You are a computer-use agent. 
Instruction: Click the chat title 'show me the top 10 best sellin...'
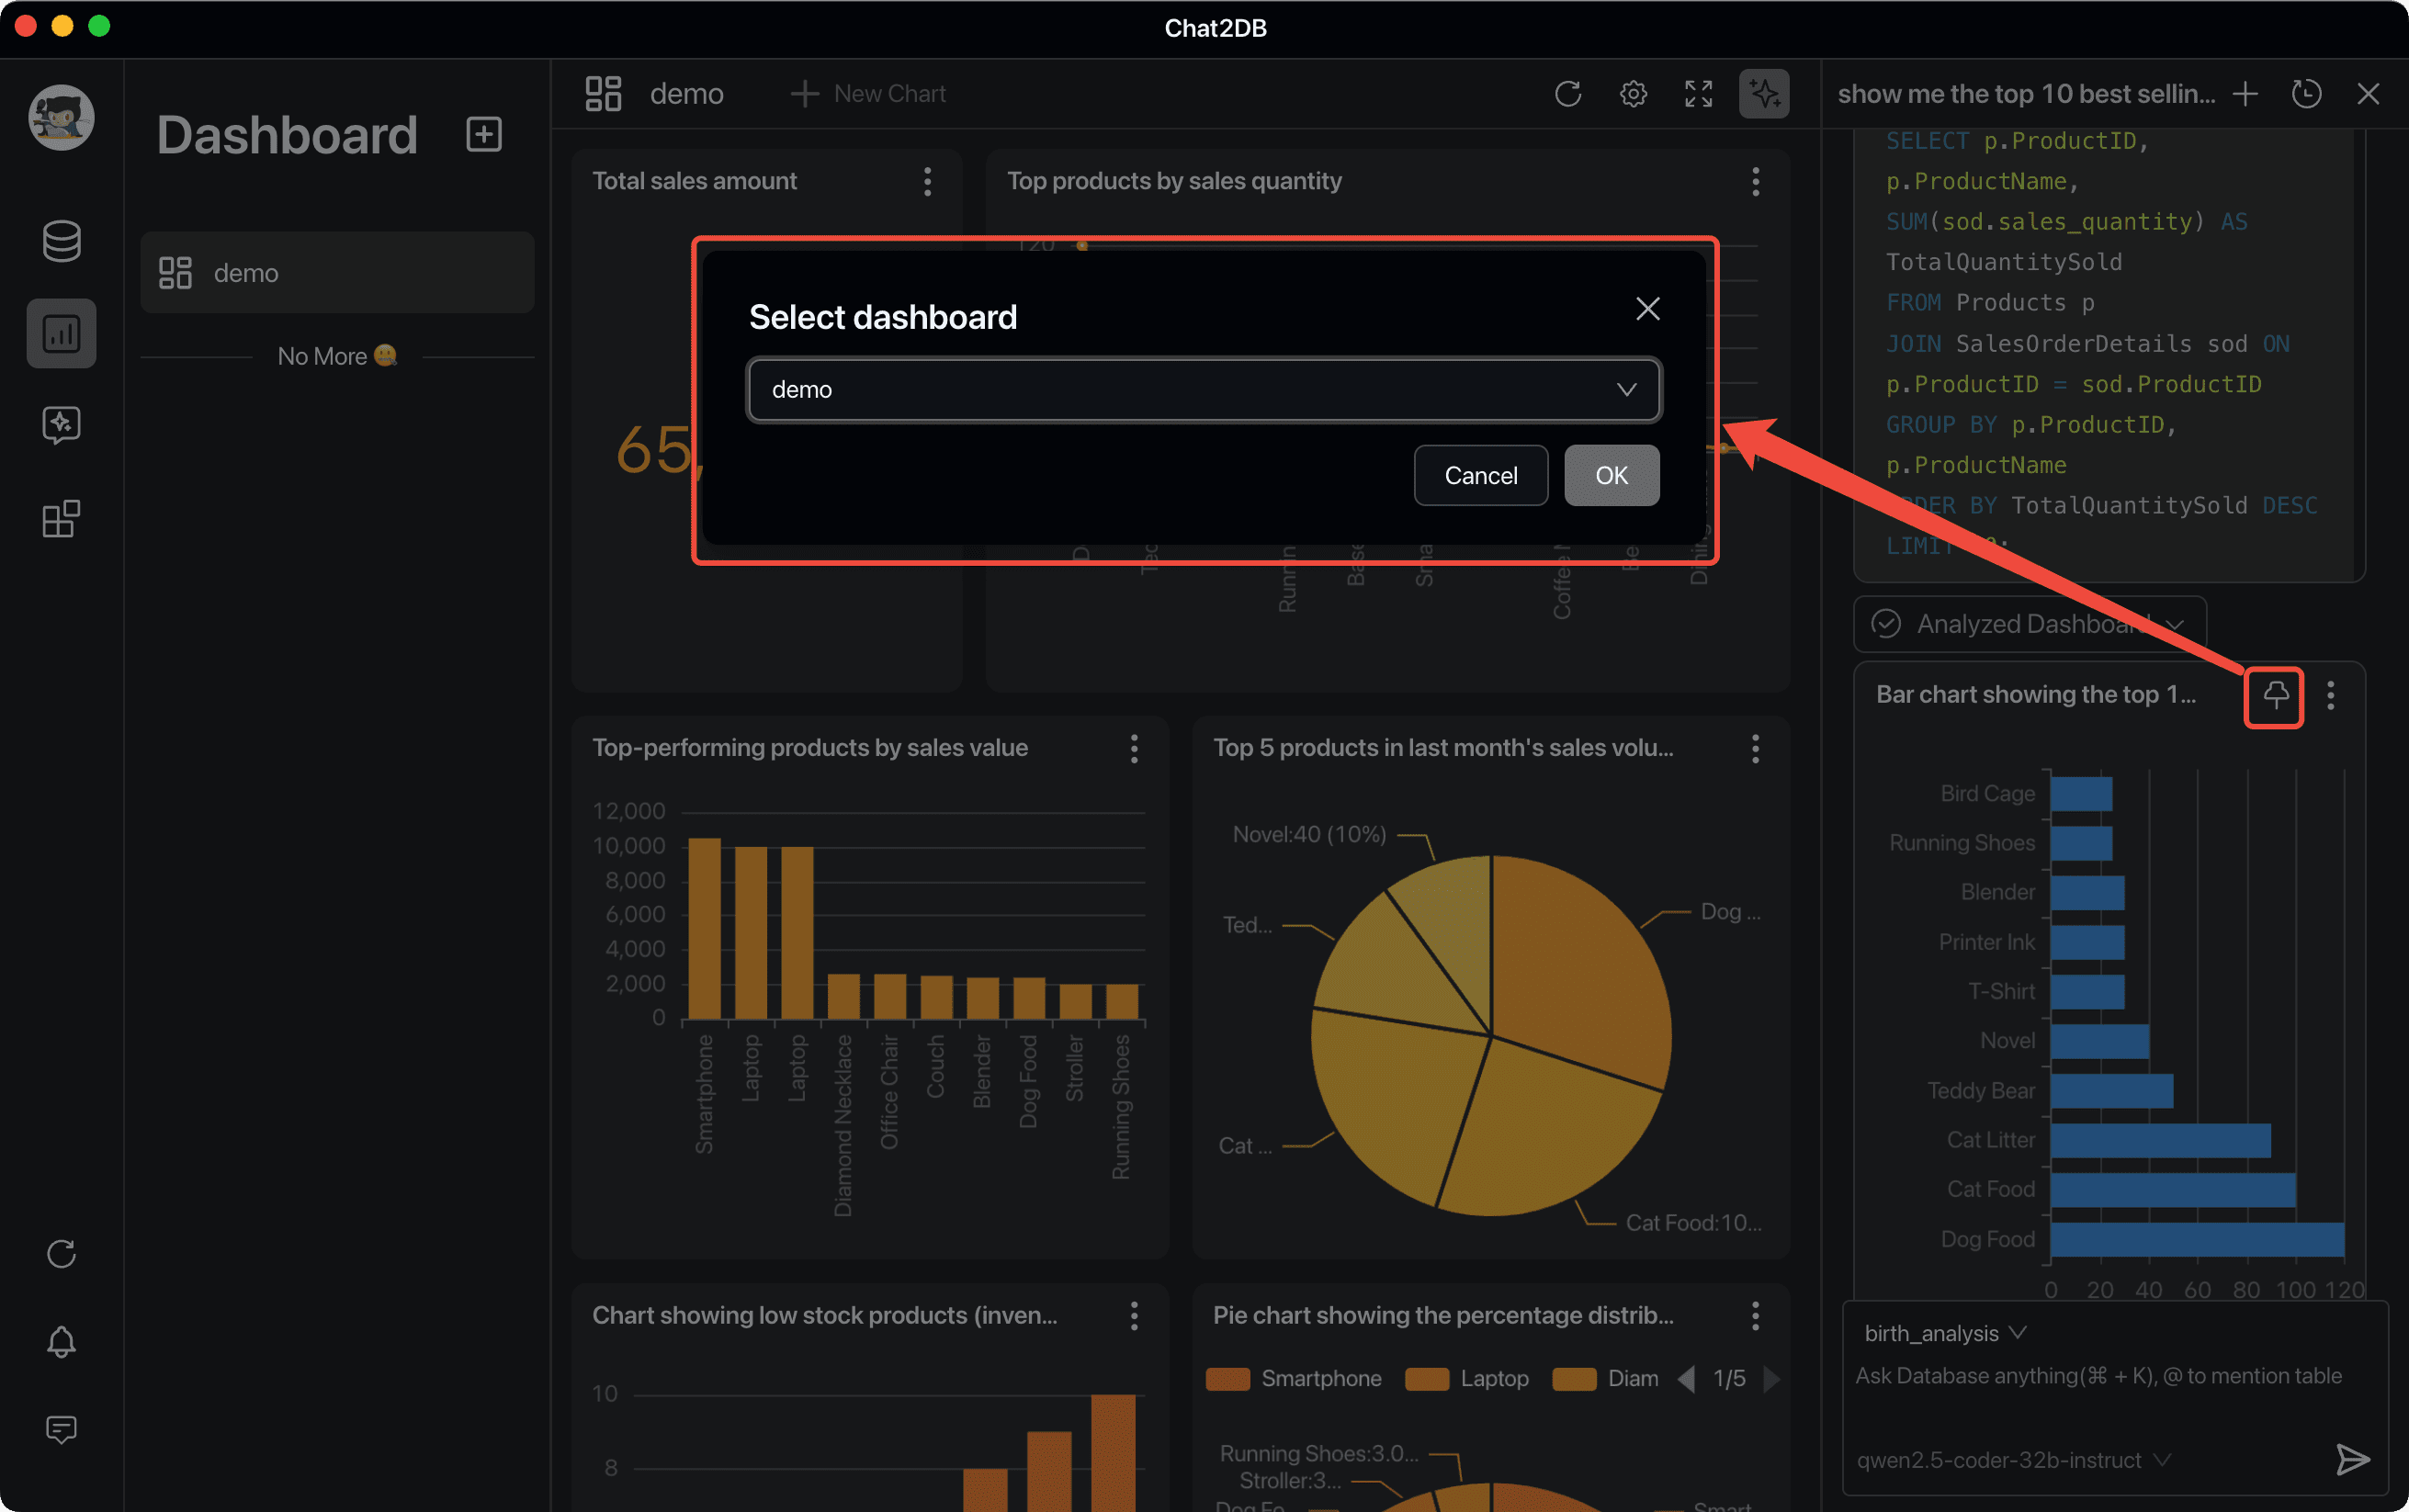(x=2025, y=94)
